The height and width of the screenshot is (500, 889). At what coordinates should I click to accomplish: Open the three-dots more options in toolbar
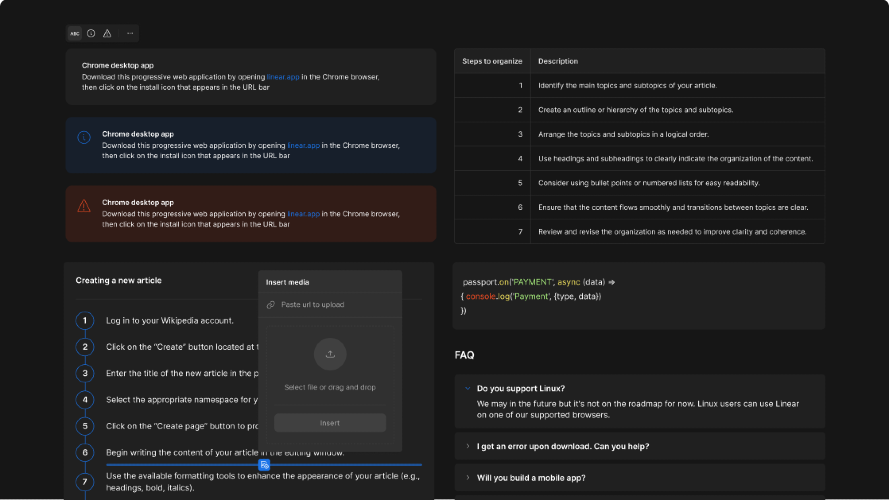[130, 33]
